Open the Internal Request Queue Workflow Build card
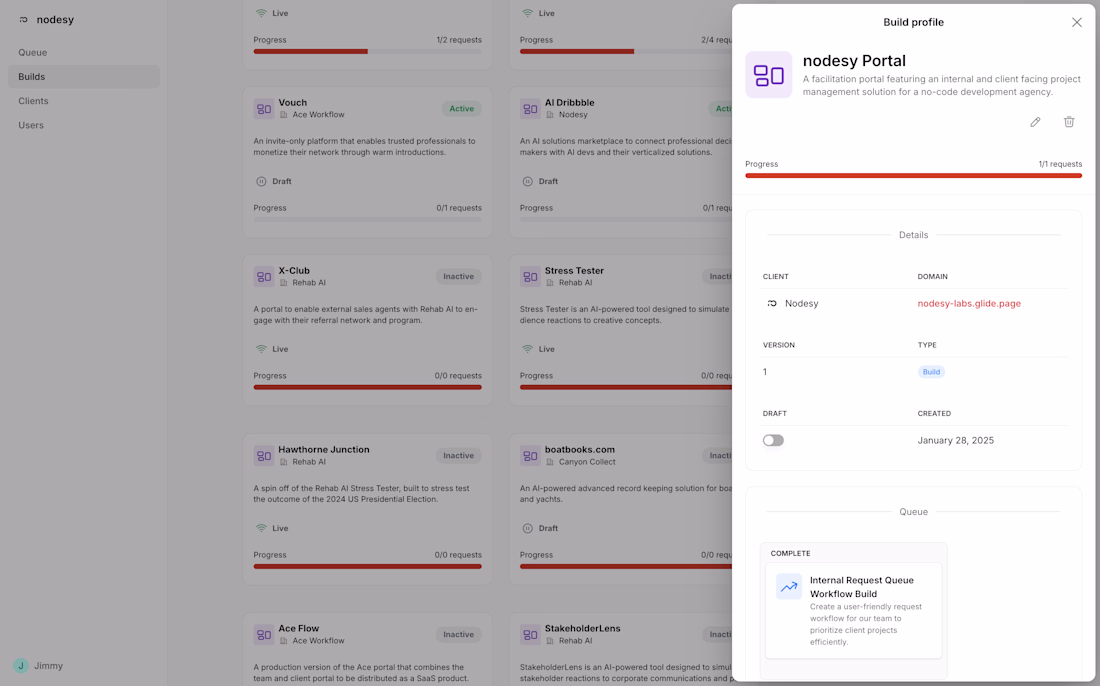 (853, 610)
